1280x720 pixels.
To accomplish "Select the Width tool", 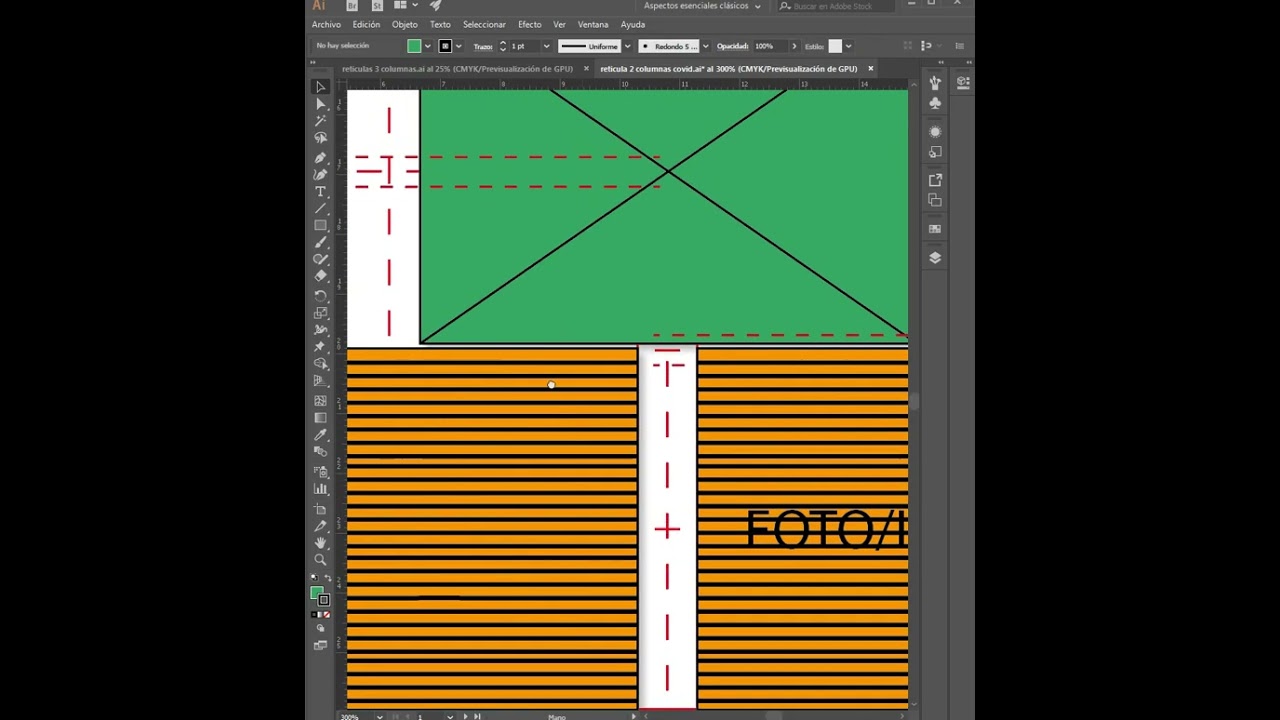I will point(320,330).
